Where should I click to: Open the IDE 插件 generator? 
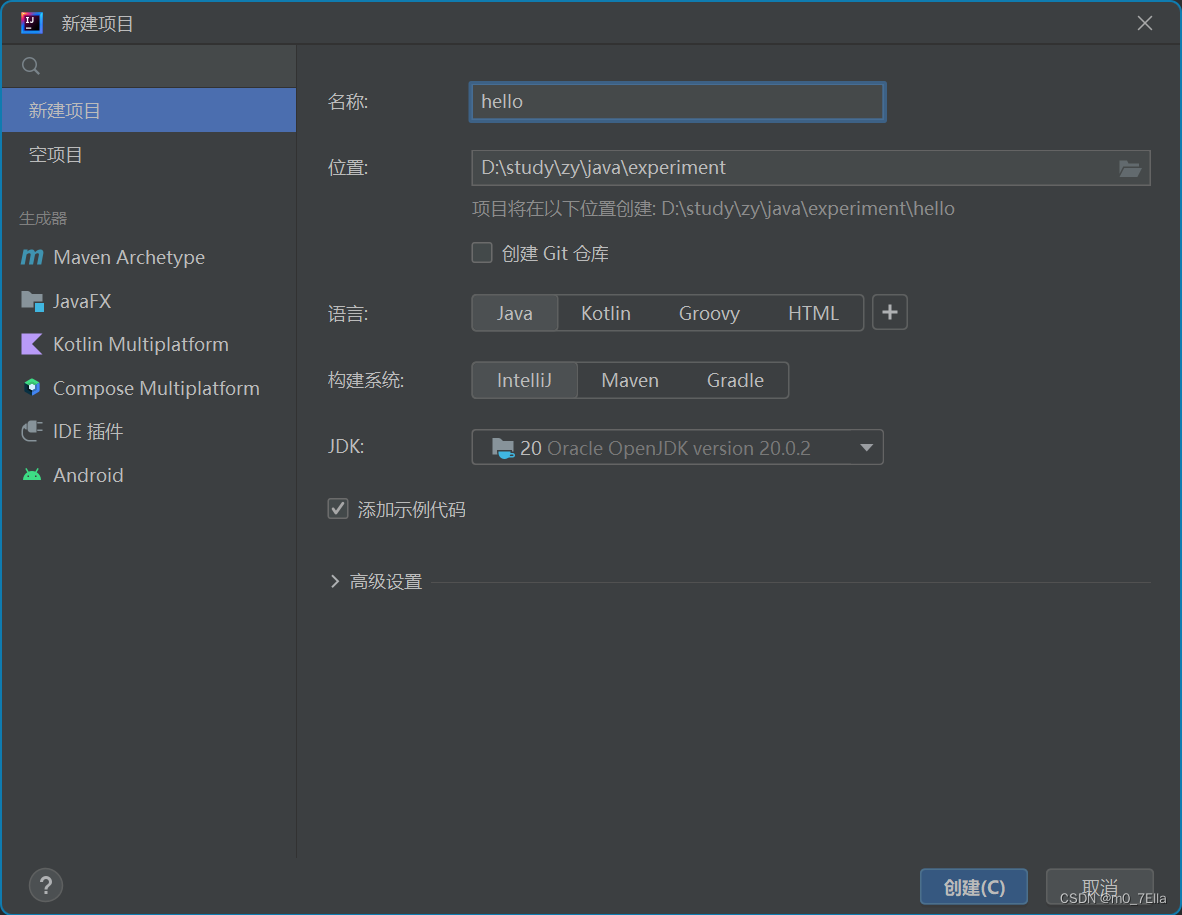click(x=31, y=431)
